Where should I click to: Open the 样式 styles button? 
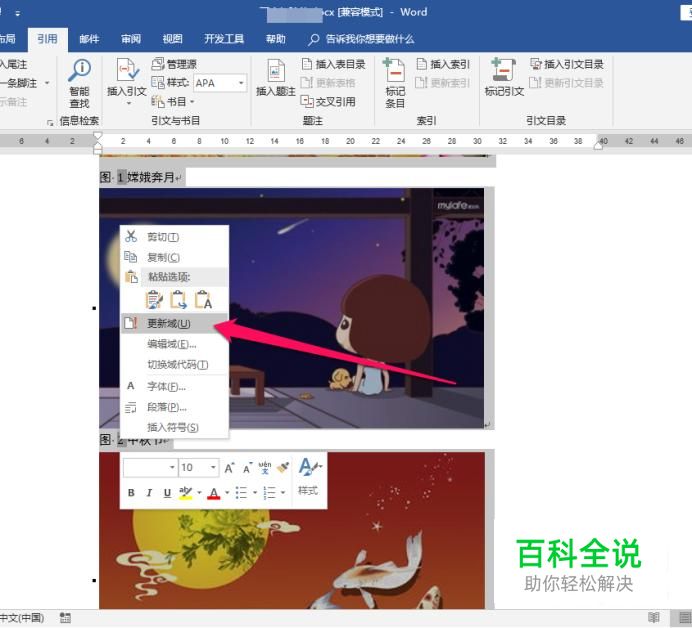click(308, 477)
